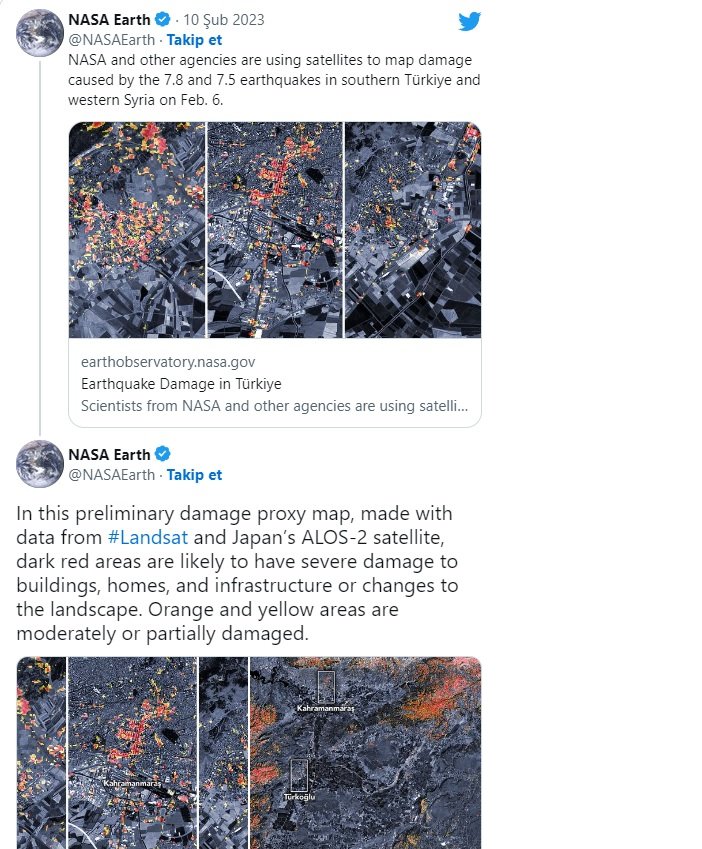This screenshot has width=702, height=849.
Task: Click NASA Earth avatar in the second tweet
Action: click(40, 464)
